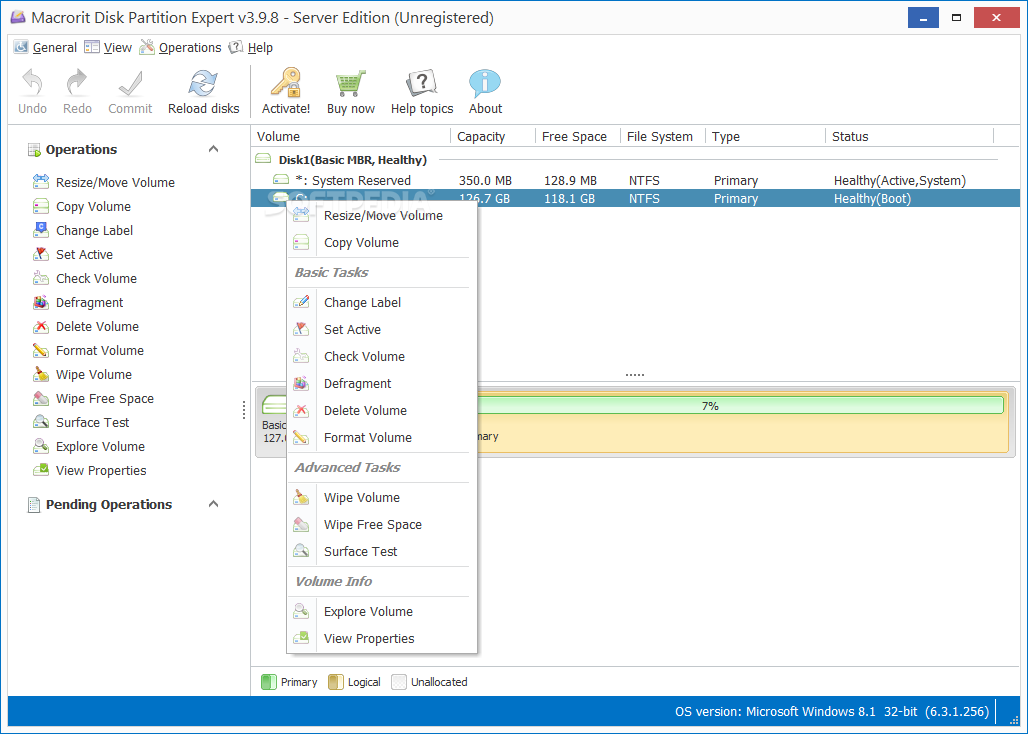Open the View menu
This screenshot has height=734, width=1028.
click(108, 47)
